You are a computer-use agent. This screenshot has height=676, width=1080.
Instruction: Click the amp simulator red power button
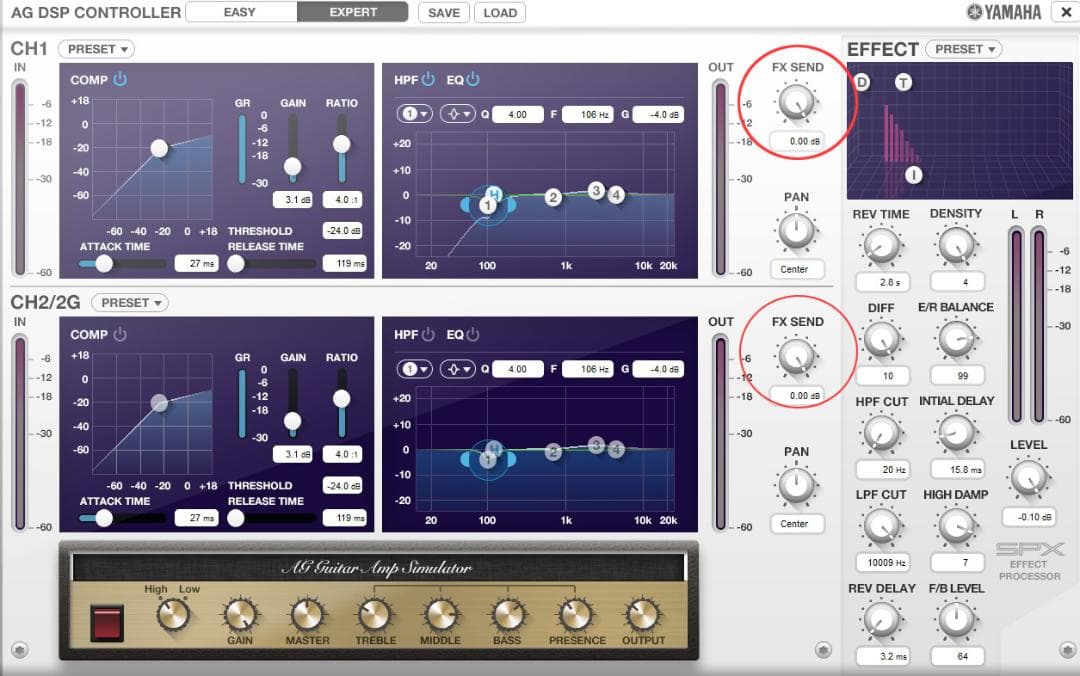107,621
